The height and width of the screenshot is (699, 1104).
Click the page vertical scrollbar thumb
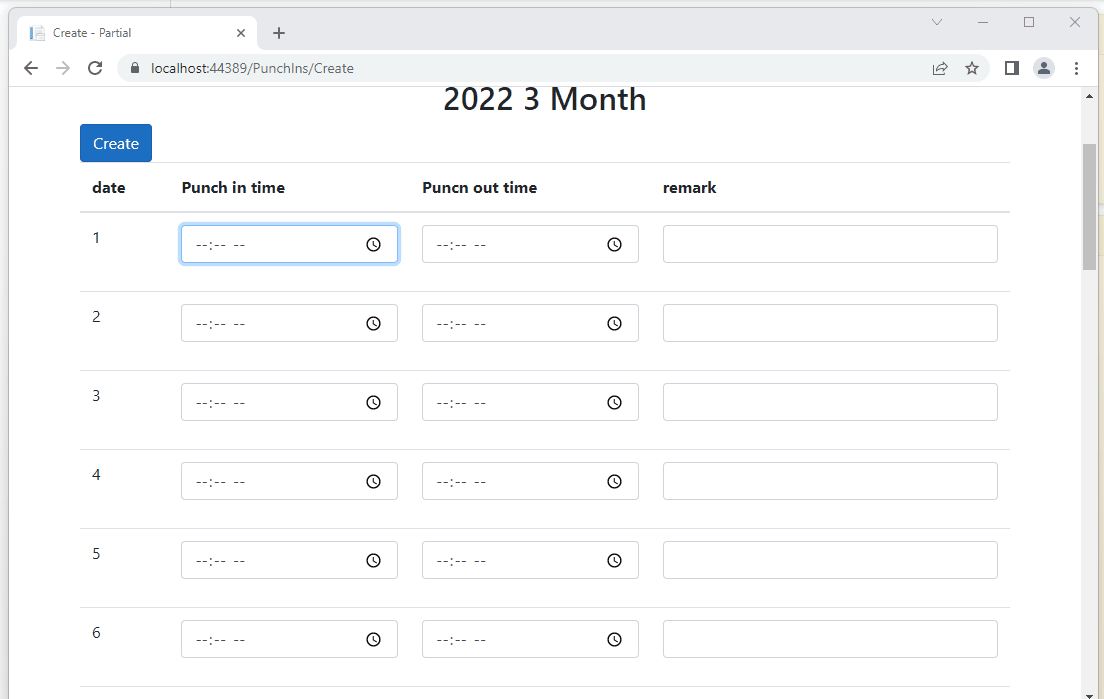click(1089, 206)
